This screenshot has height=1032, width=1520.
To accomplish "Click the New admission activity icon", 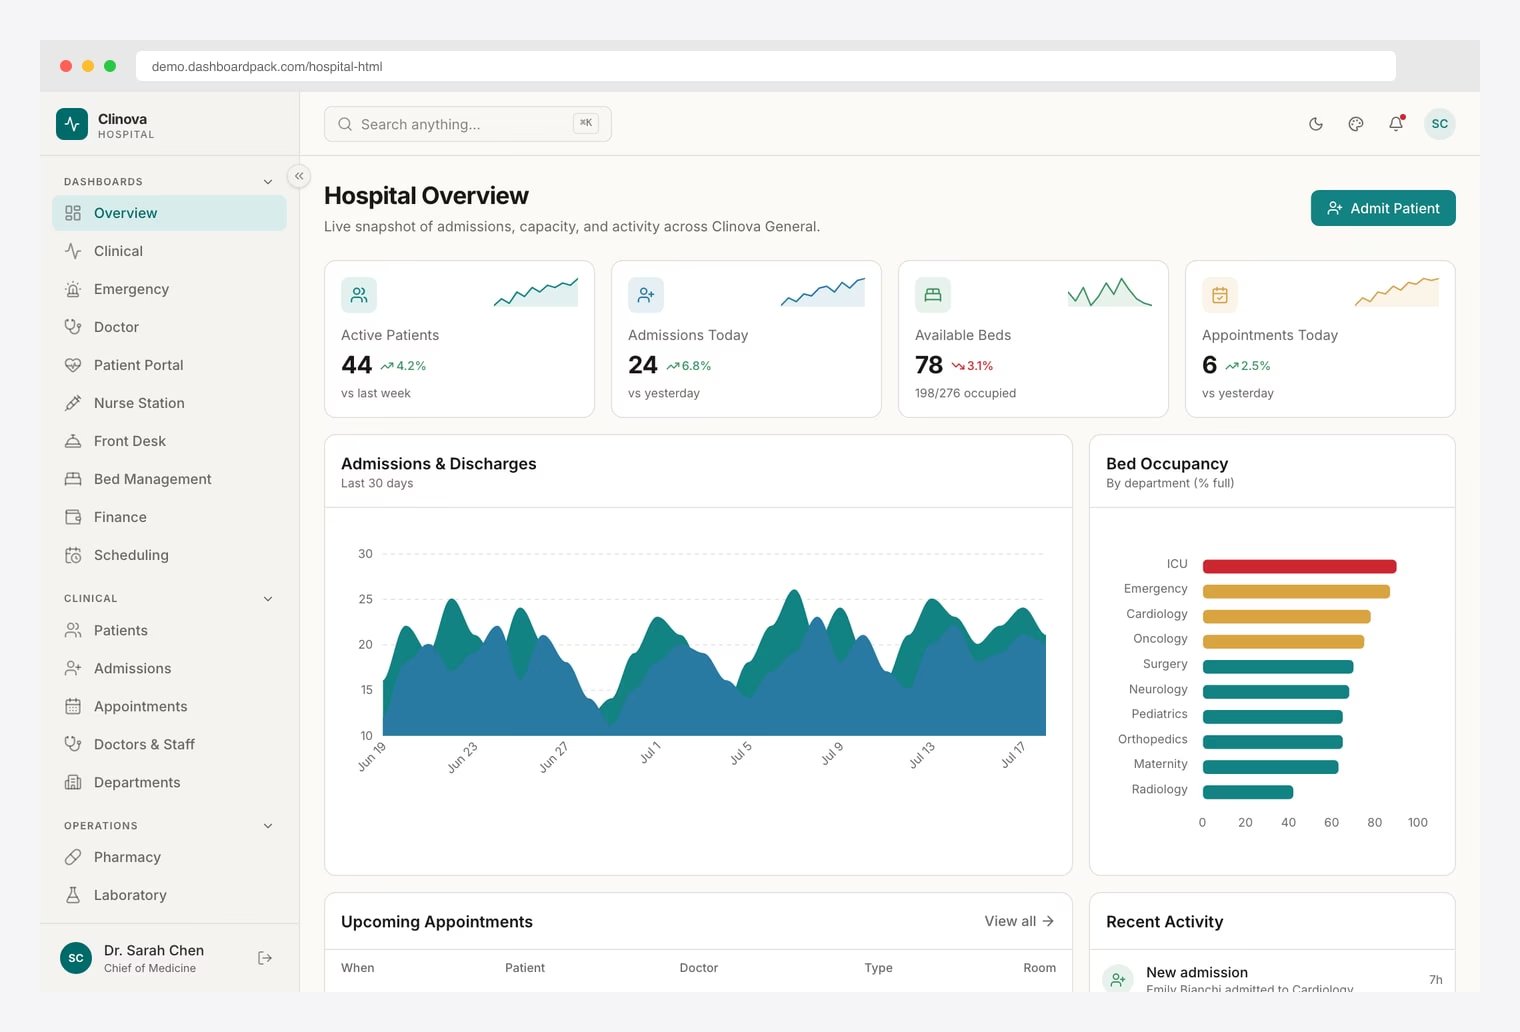I will tap(1118, 979).
